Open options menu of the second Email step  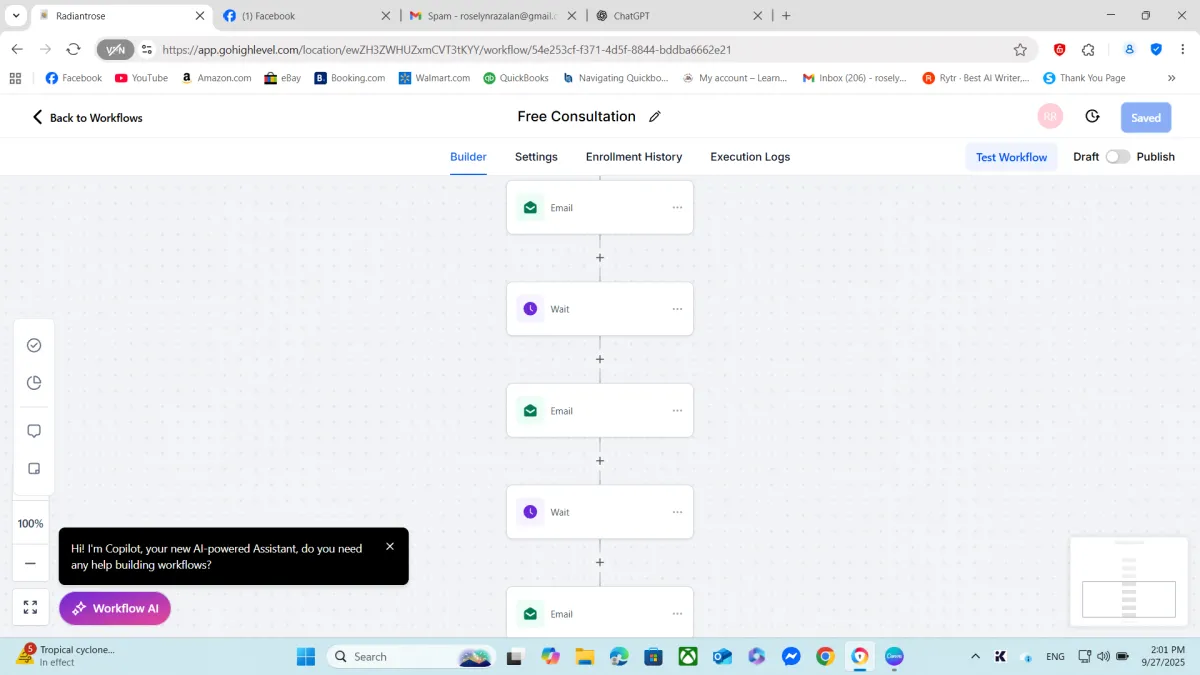point(677,411)
